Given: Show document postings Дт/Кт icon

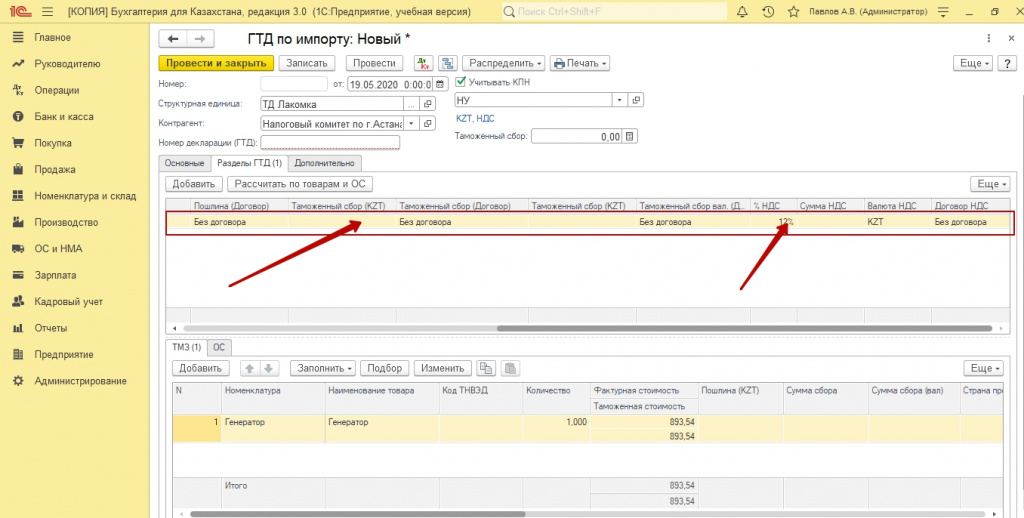Looking at the screenshot, I should point(424,63).
